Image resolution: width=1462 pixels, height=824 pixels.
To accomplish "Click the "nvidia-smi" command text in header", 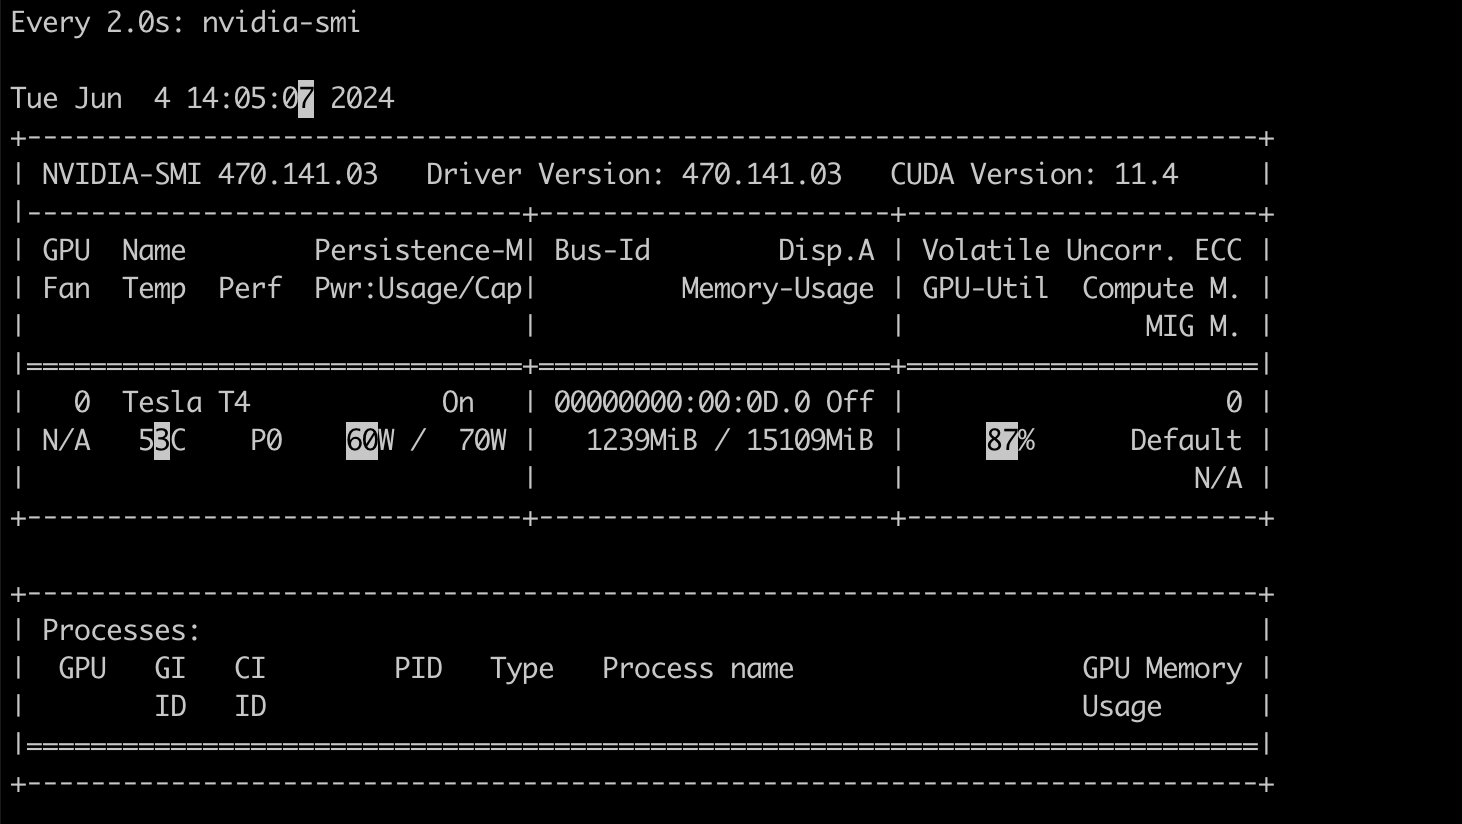I will (x=281, y=22).
